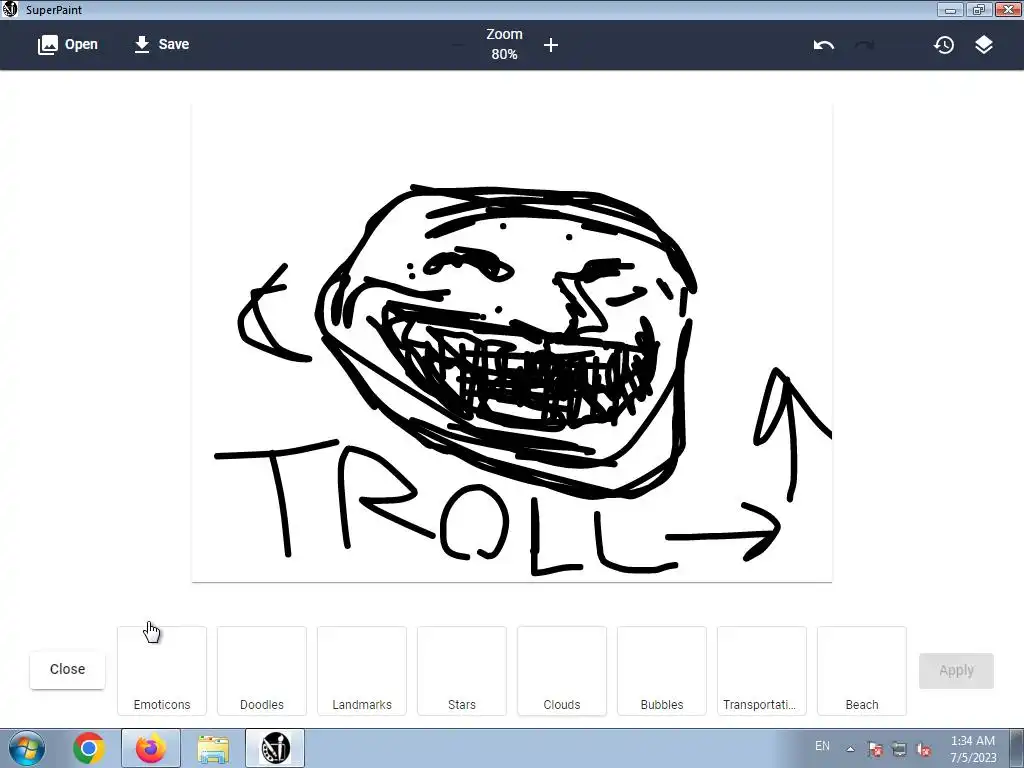The width and height of the screenshot is (1024, 768).
Task: Select the Doodles sticker category
Action: (262, 671)
